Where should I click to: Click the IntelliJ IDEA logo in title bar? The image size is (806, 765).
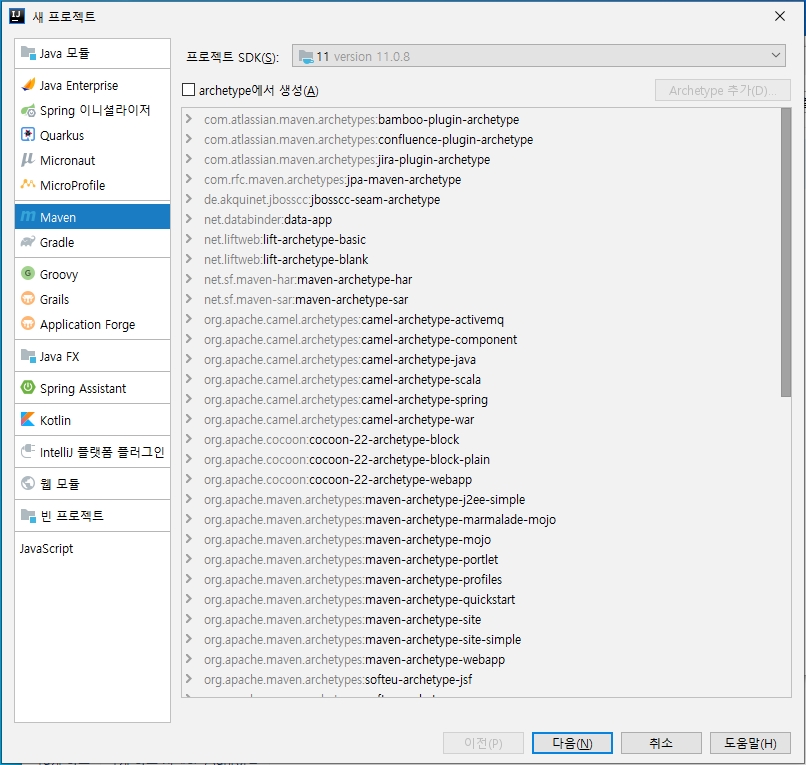tap(17, 16)
